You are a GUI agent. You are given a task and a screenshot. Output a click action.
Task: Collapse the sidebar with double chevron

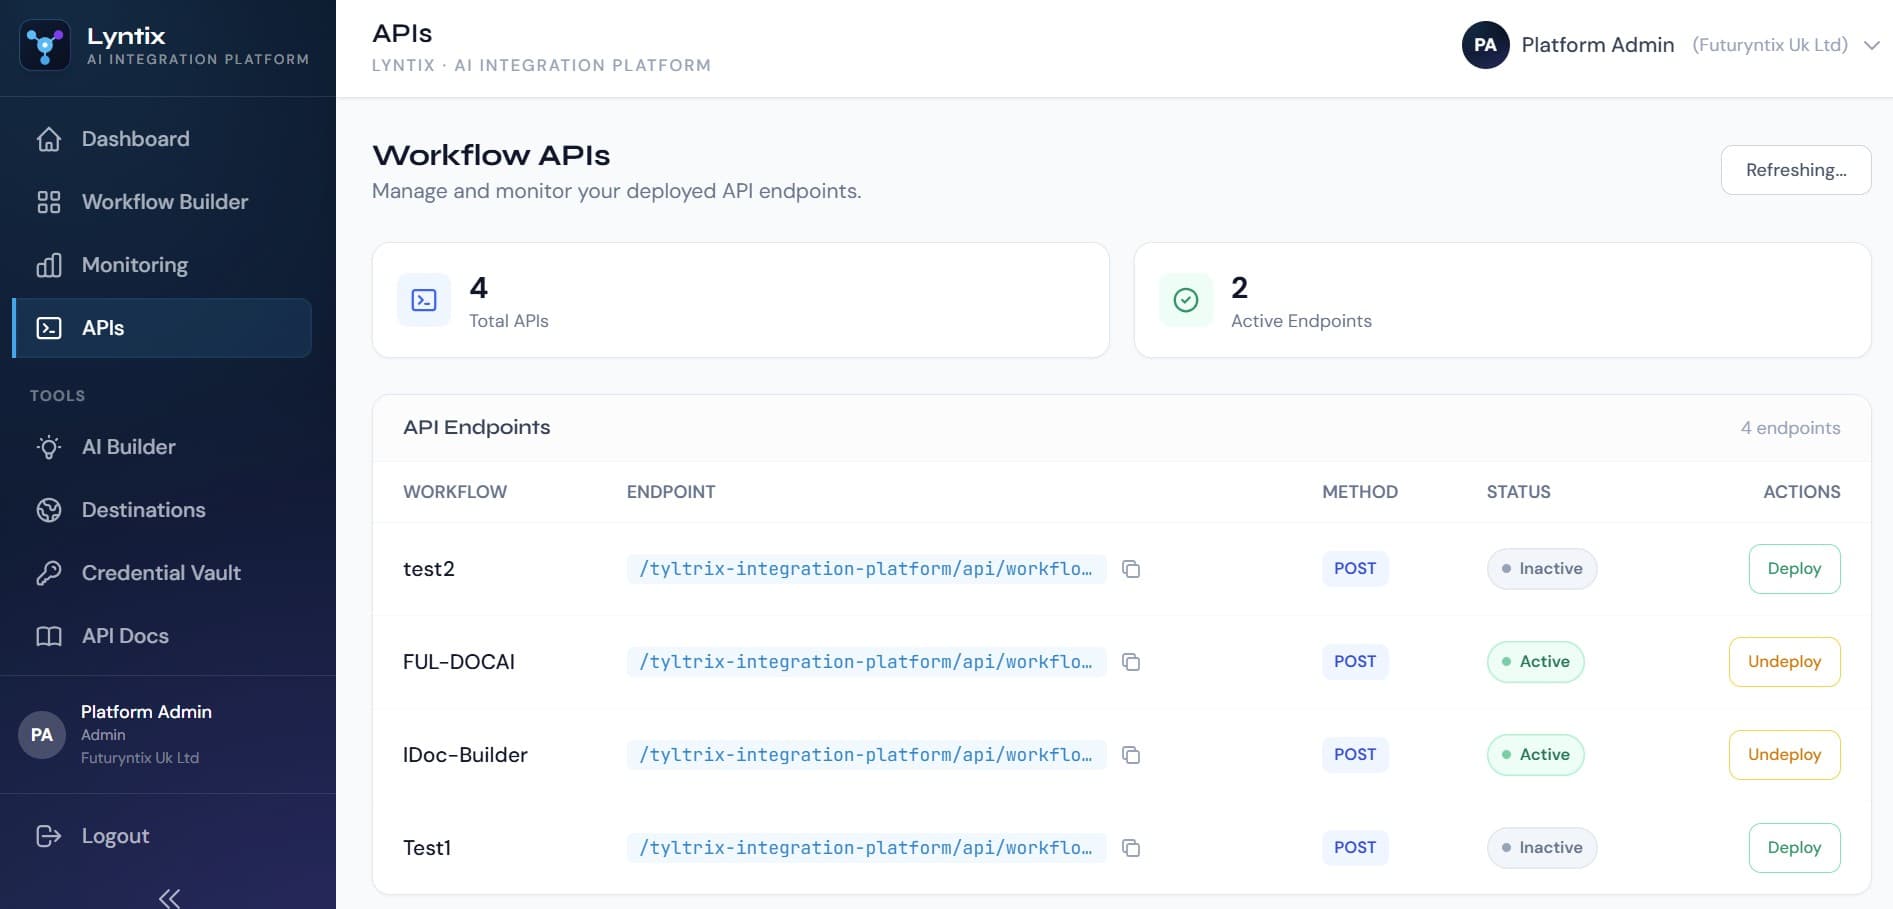[169, 898]
